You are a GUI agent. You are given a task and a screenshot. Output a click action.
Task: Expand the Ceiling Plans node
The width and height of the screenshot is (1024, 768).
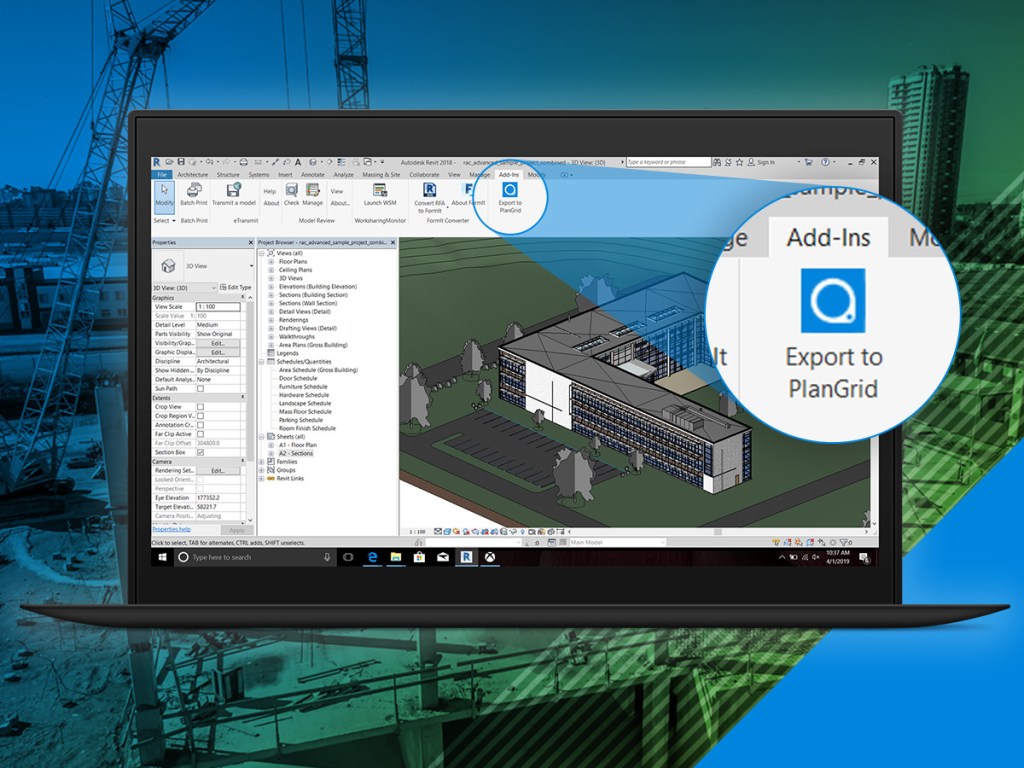(x=271, y=270)
